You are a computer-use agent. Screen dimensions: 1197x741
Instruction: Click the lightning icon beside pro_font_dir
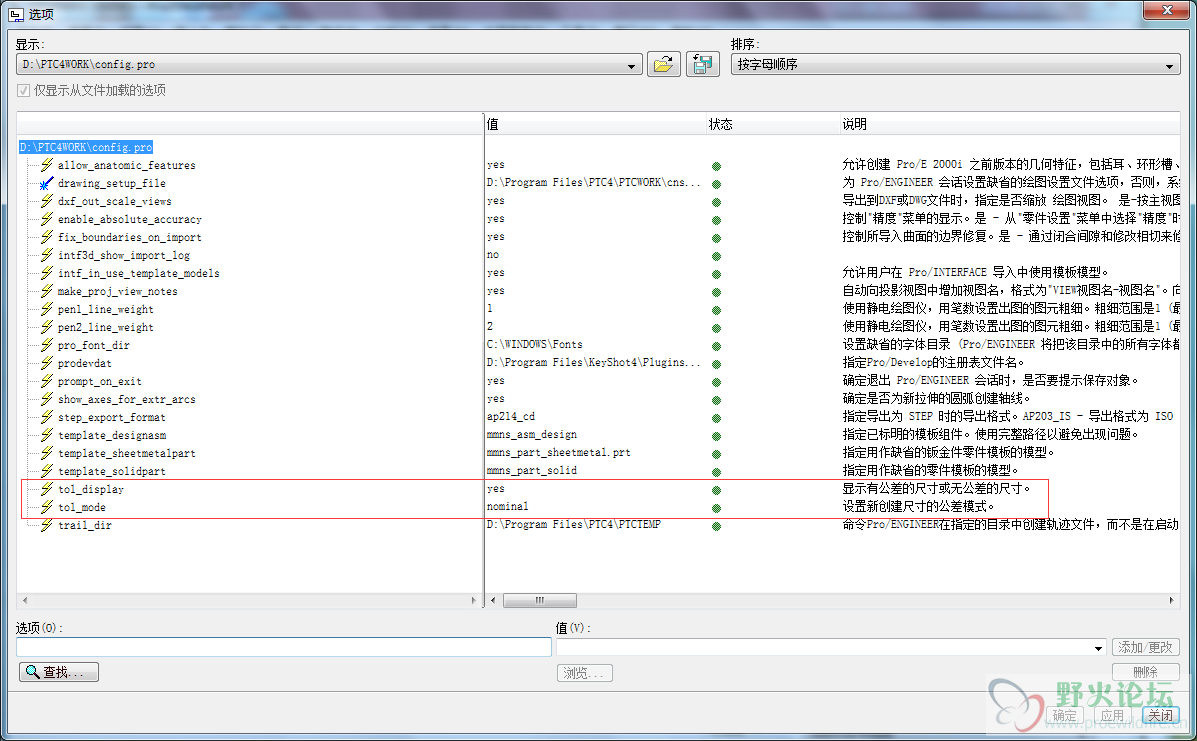(x=47, y=345)
